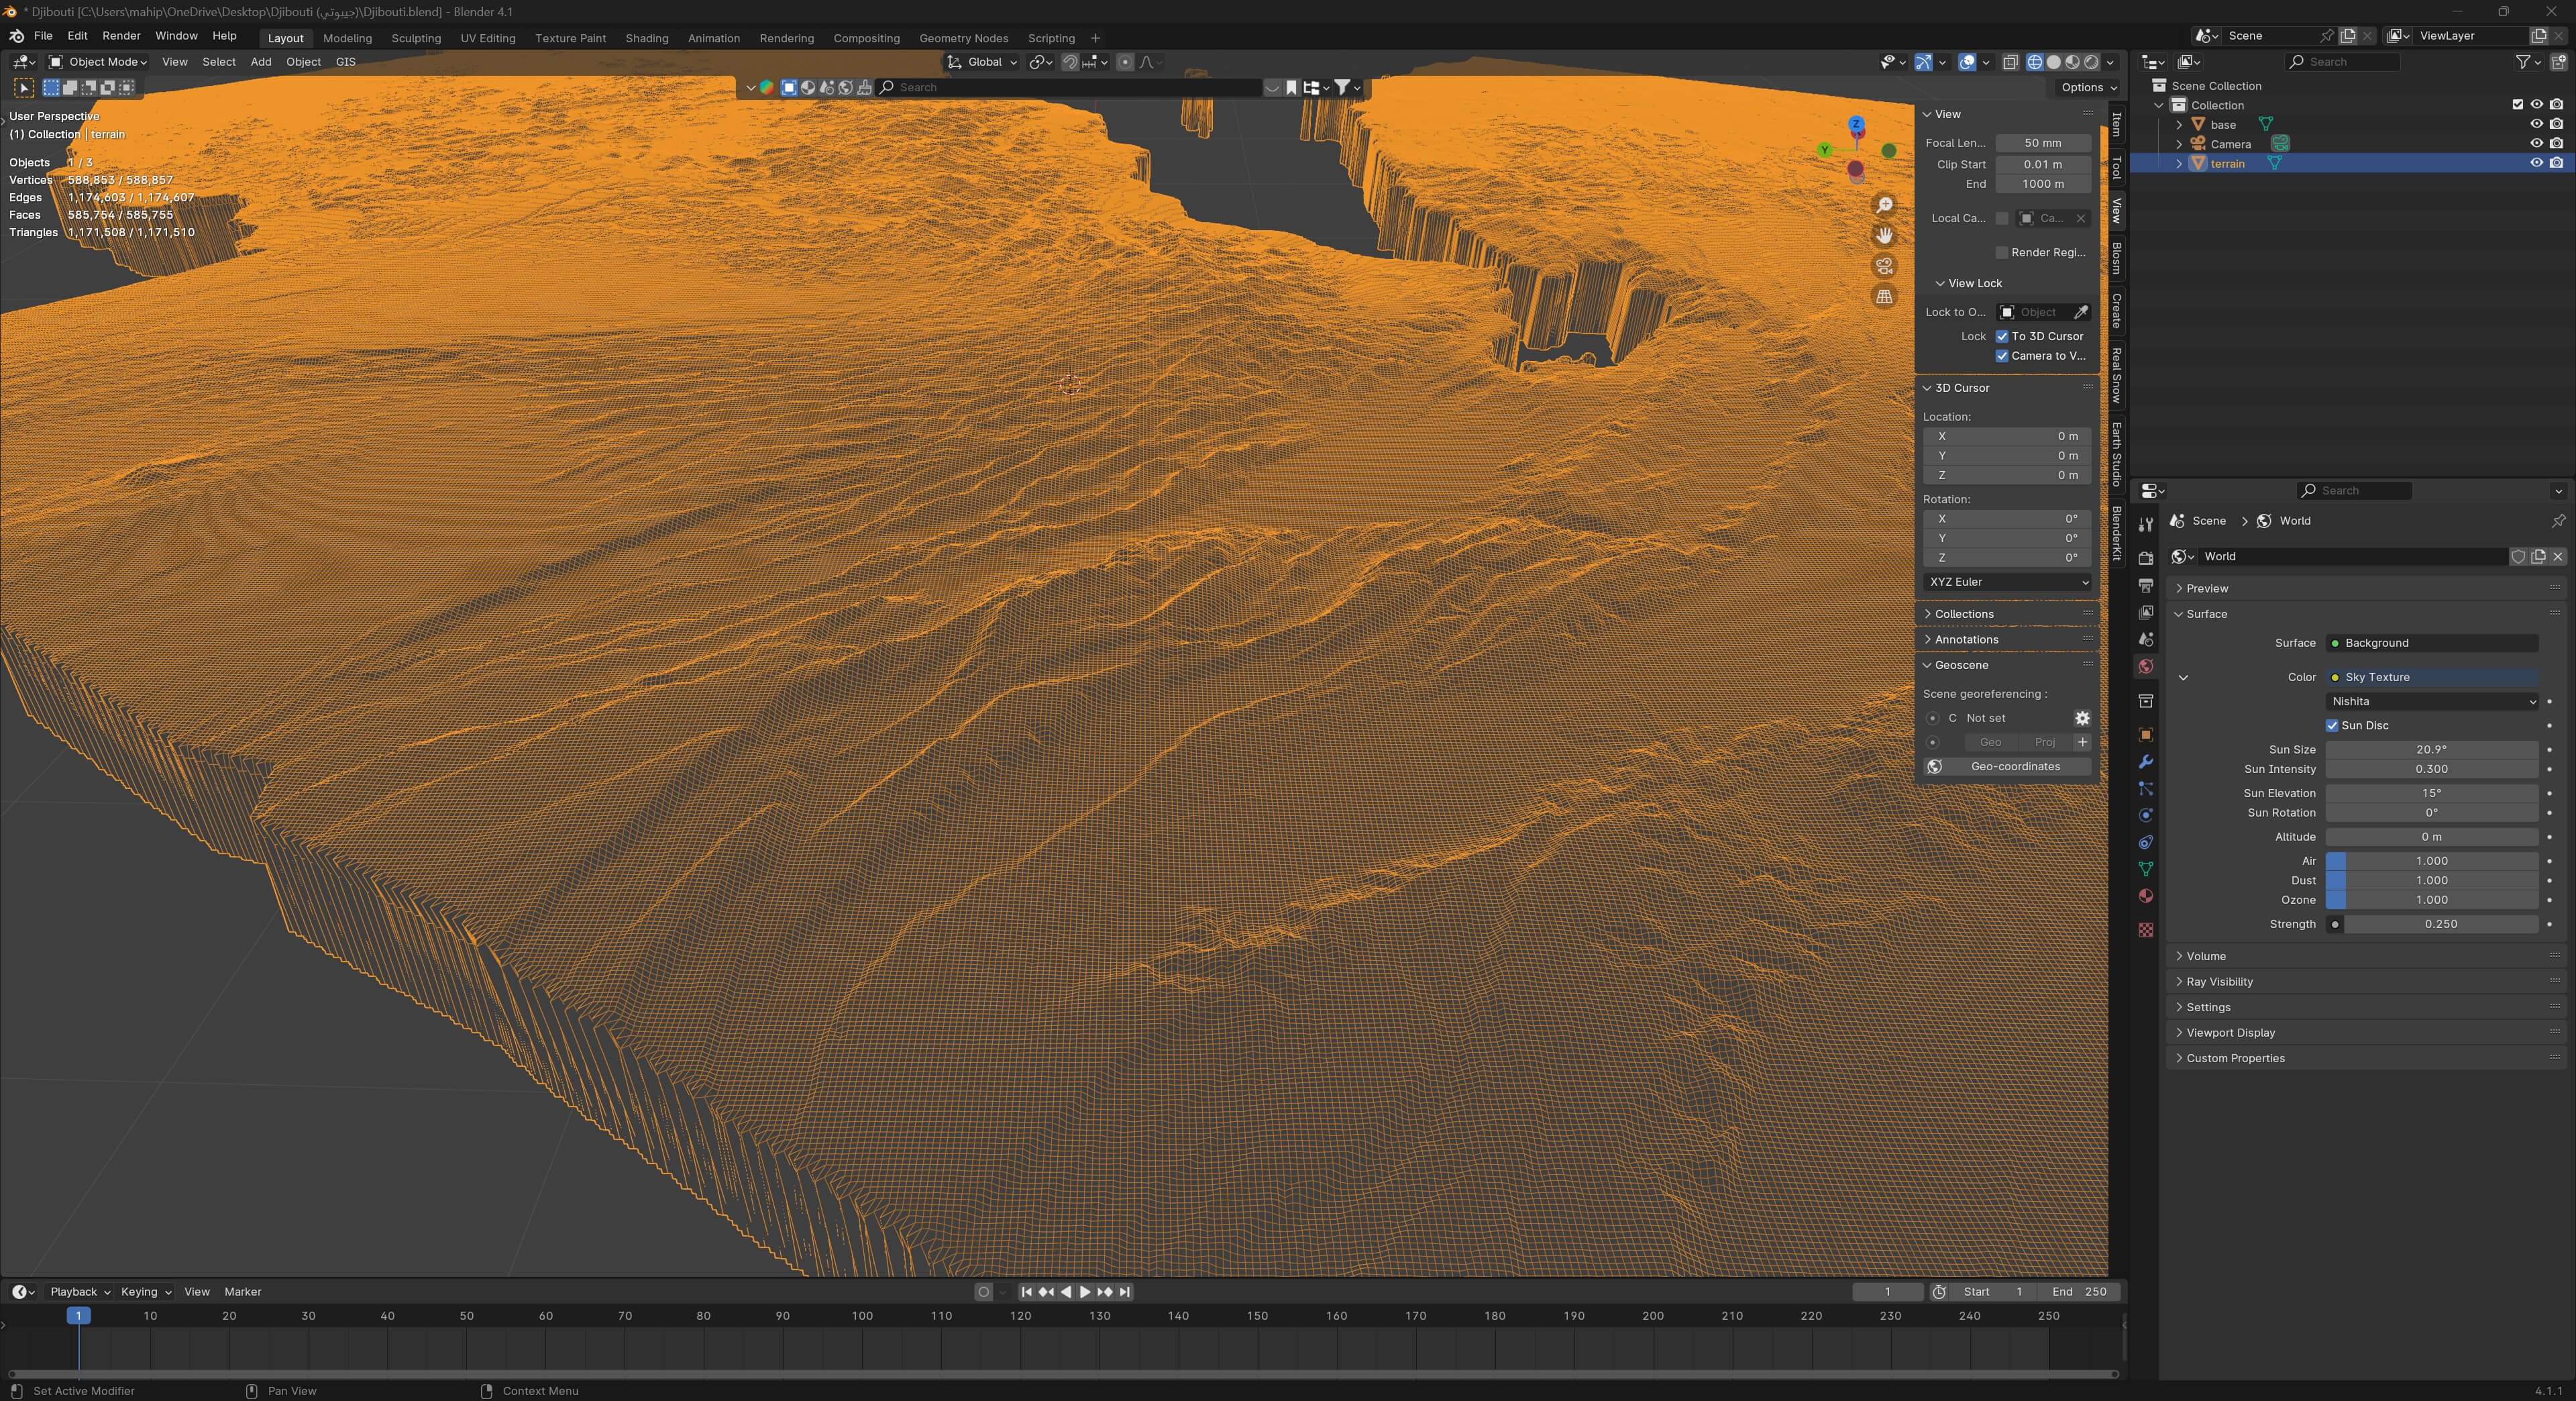Disable the Sun Disc checkbox
The width and height of the screenshot is (2576, 1401).
point(2332,725)
